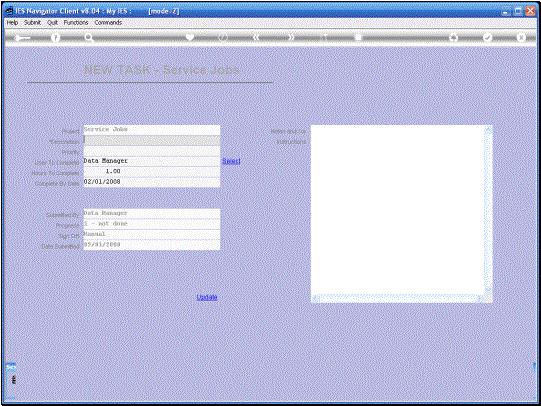Click the heart favorites icon
Viewport: 541px width, 406px height.
[x=190, y=37]
